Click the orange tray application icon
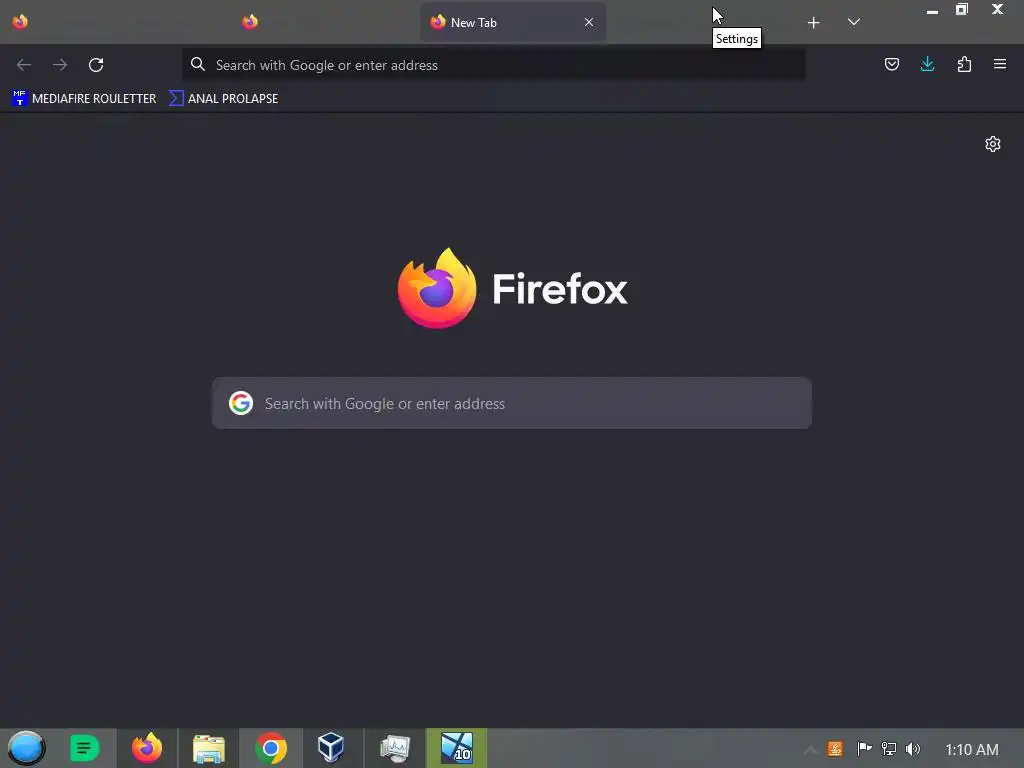 835,748
